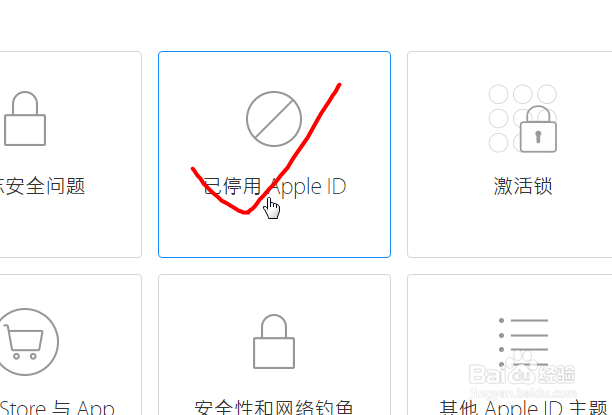Select the bulleted list icon for other topics
The image size is (612, 415).
[523, 342]
